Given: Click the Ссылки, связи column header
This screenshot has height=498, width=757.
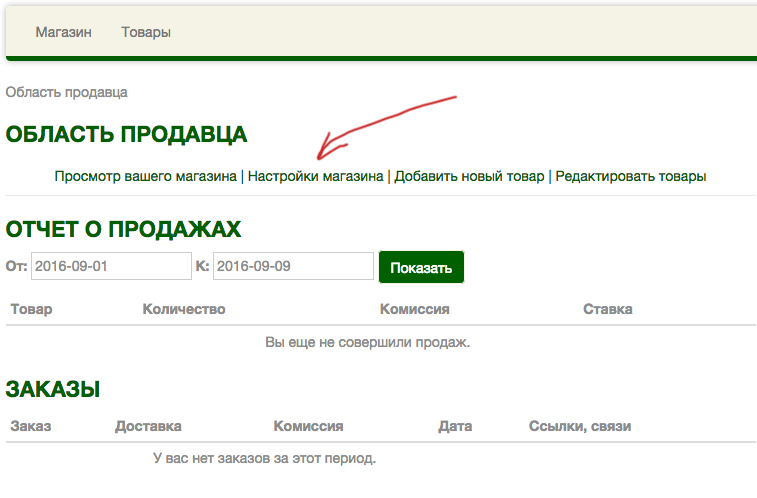Looking at the screenshot, I should click(580, 426).
